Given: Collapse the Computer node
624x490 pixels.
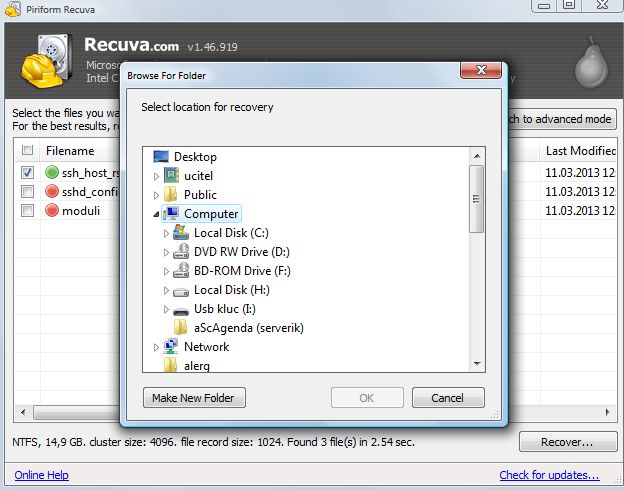Looking at the screenshot, I should tap(156, 214).
